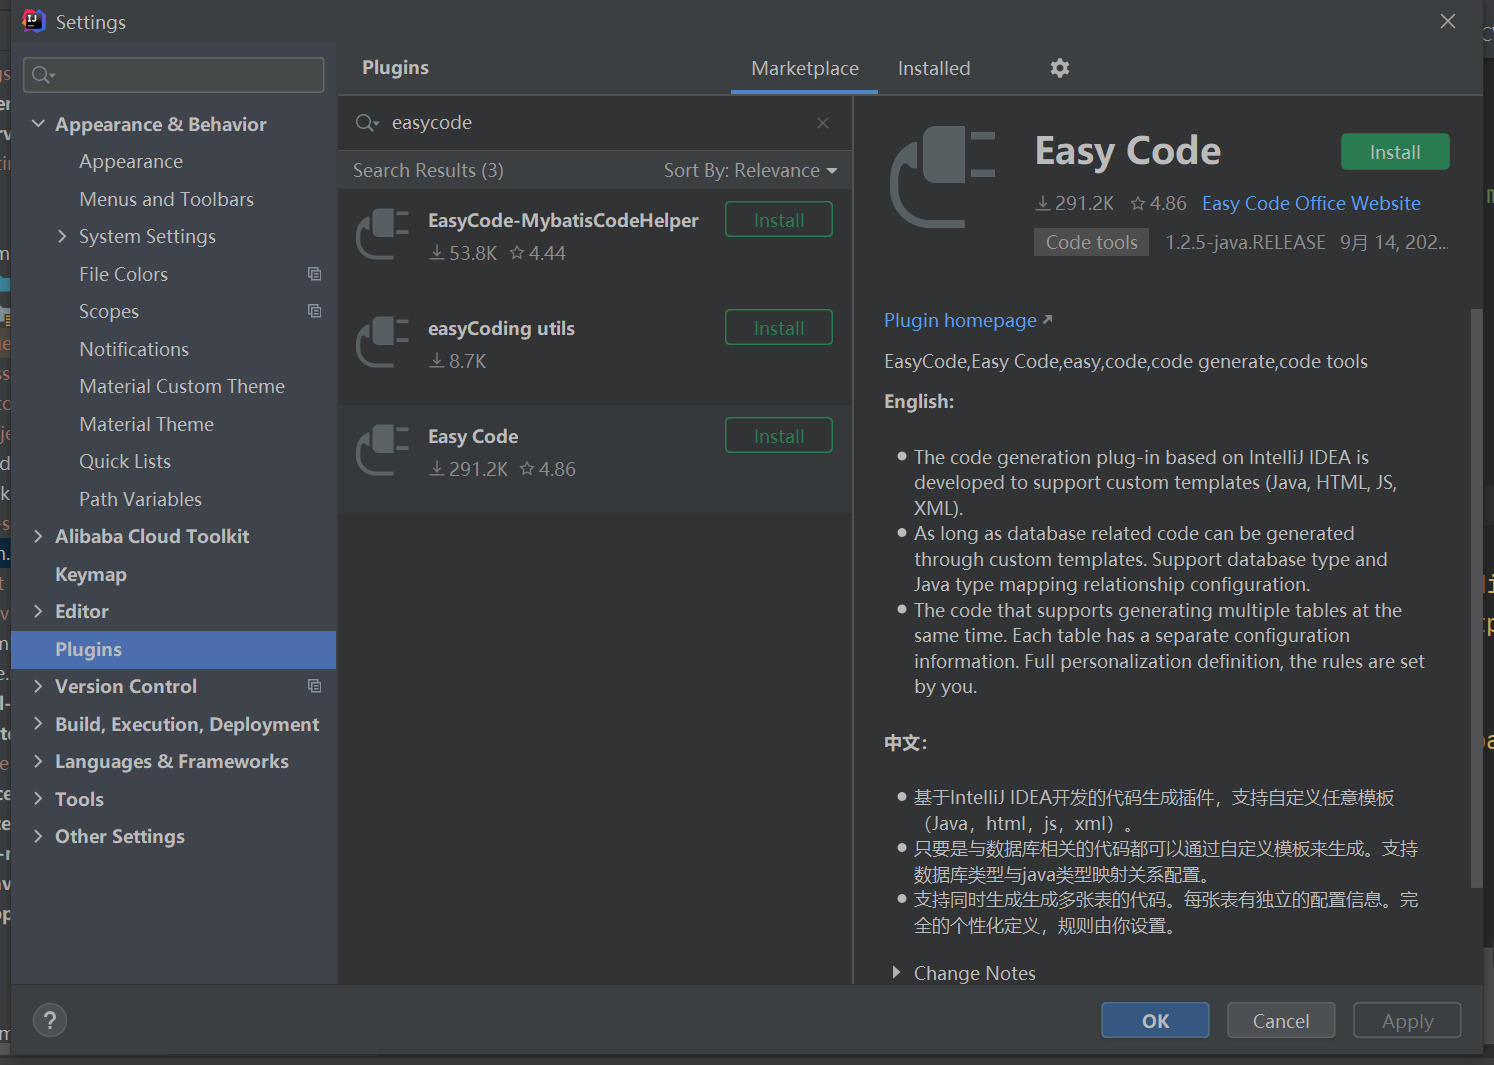Select Appearance settings page
Image resolution: width=1494 pixels, height=1065 pixels.
[131, 162]
